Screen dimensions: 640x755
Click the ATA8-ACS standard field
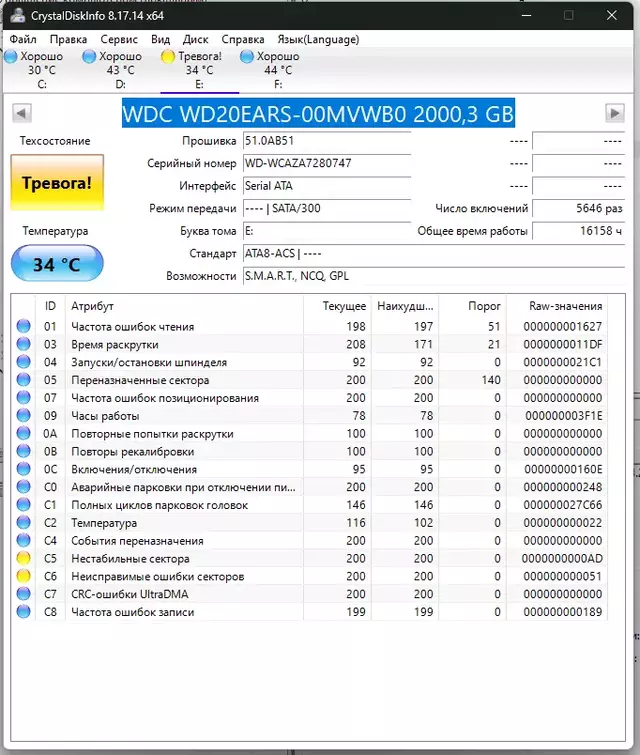tap(434, 254)
